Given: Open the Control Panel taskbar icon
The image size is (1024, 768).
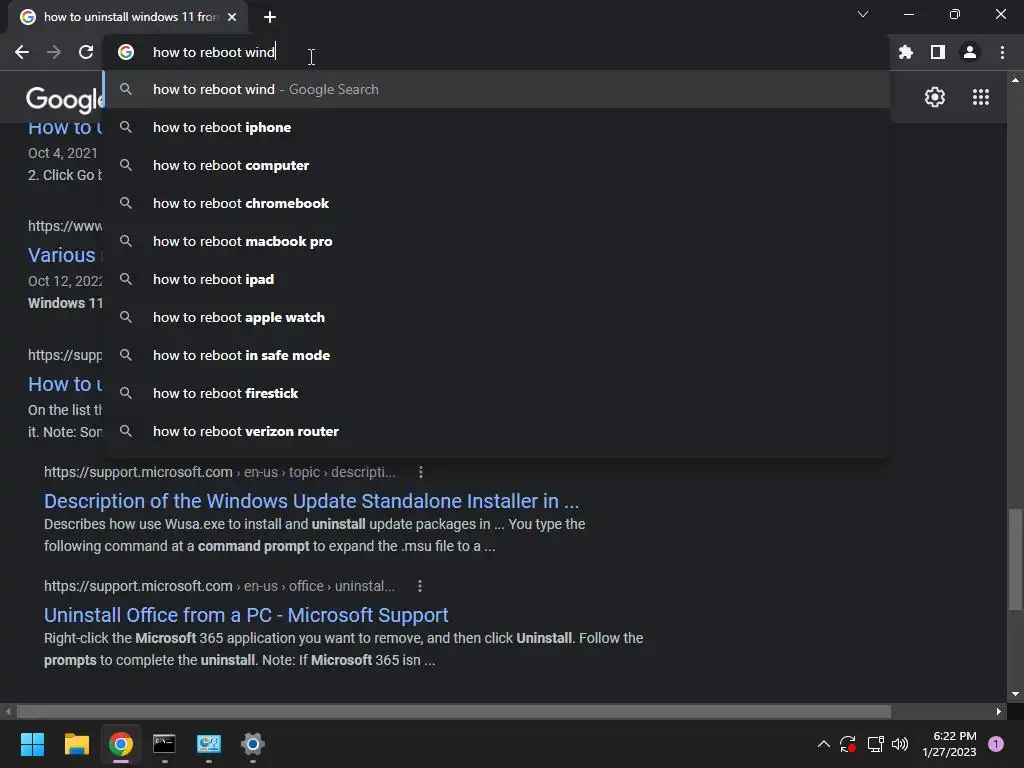Looking at the screenshot, I should click(x=209, y=744).
